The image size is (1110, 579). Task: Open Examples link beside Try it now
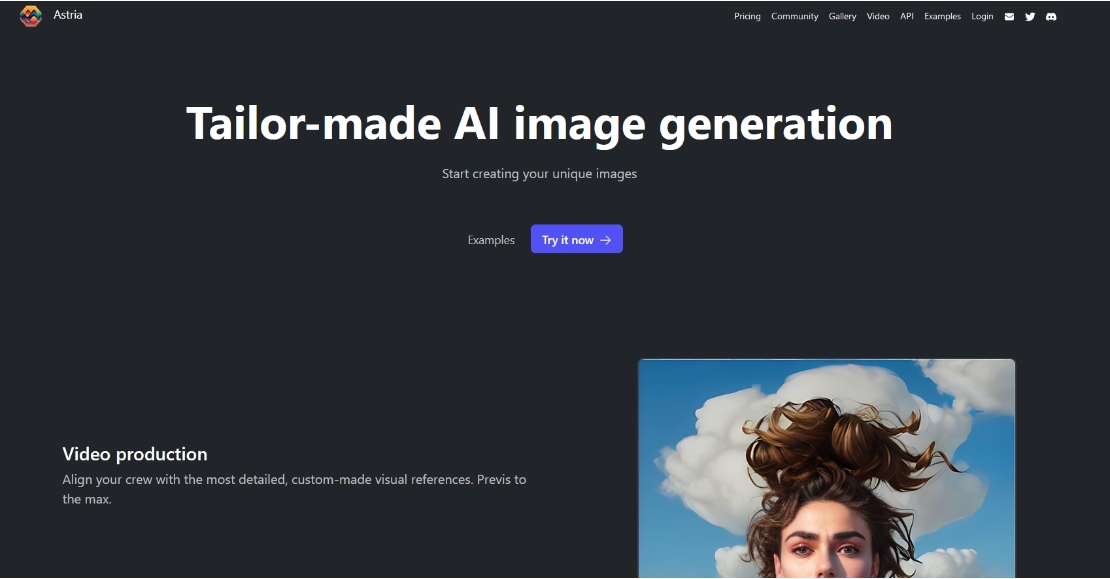(x=491, y=240)
